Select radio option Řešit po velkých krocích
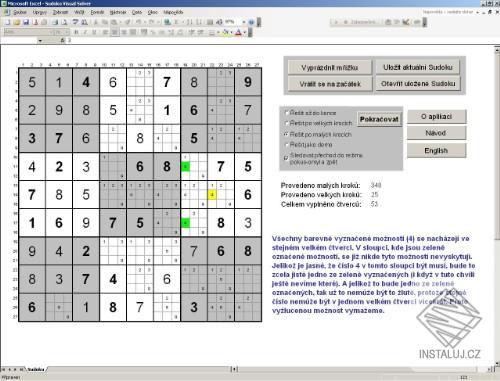Image resolution: width=500 pixels, height=381 pixels. (286, 123)
